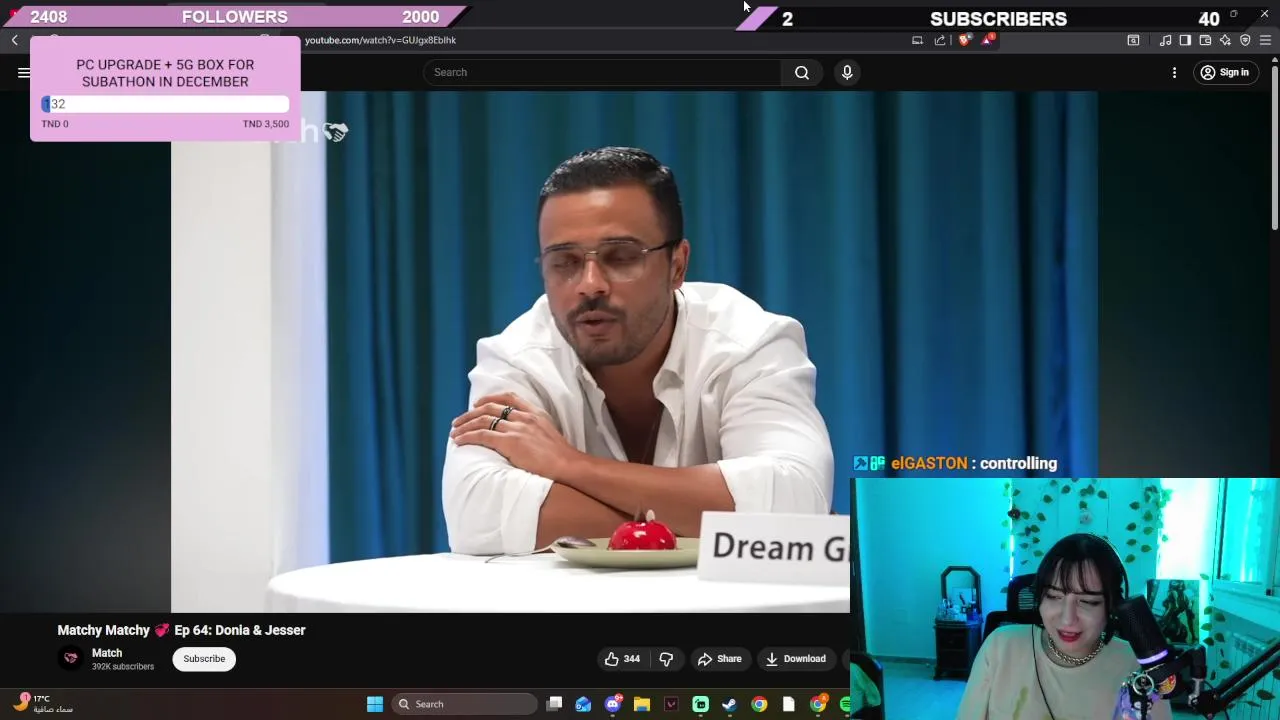The image size is (1280, 720).
Task: Open the first Google Chrome taskbar icon
Action: tap(759, 704)
